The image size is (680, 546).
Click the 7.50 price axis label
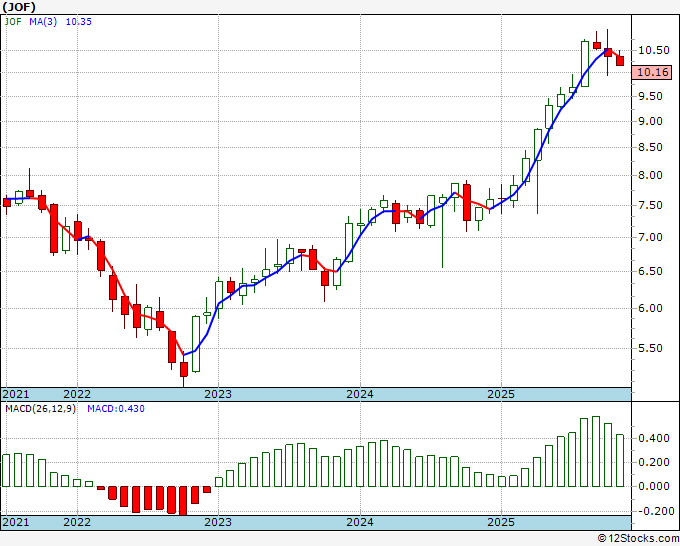(651, 206)
